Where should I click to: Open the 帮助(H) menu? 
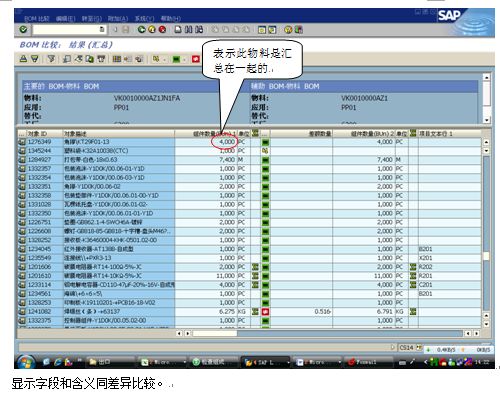tap(171, 18)
